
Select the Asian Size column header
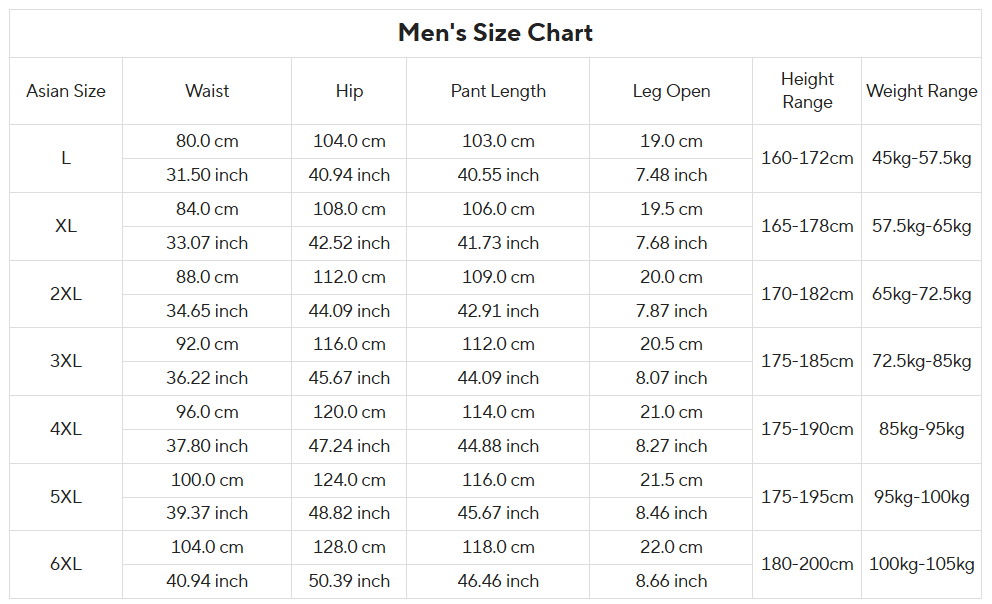(66, 91)
